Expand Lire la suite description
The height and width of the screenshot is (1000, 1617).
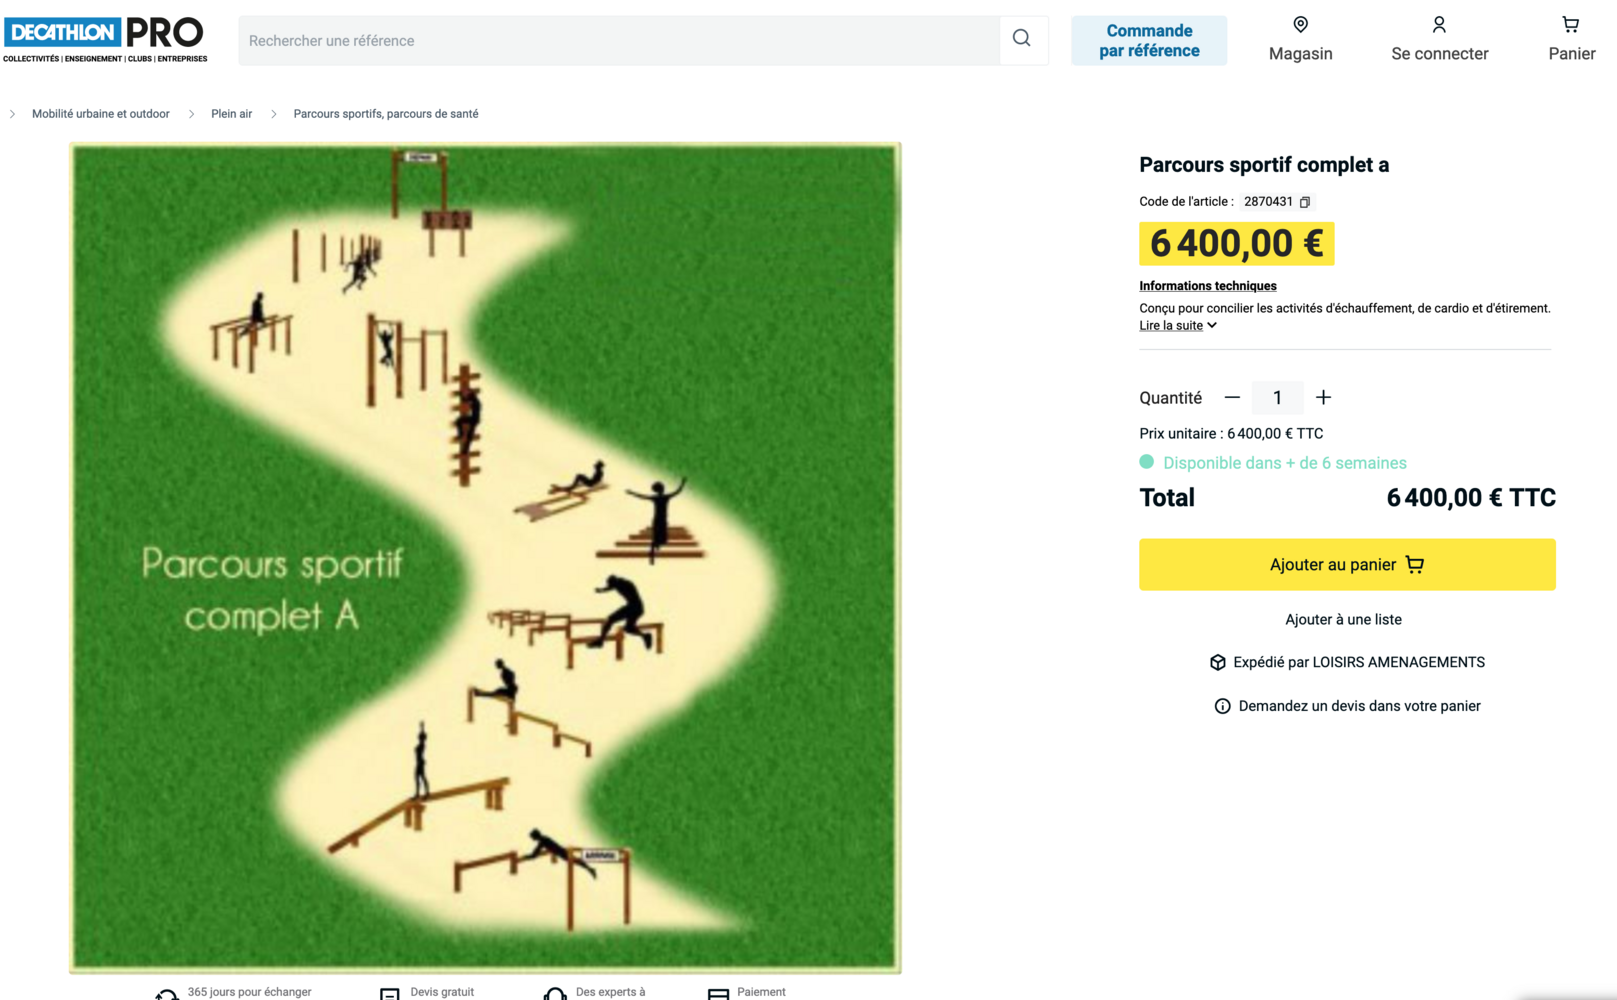coord(1177,326)
